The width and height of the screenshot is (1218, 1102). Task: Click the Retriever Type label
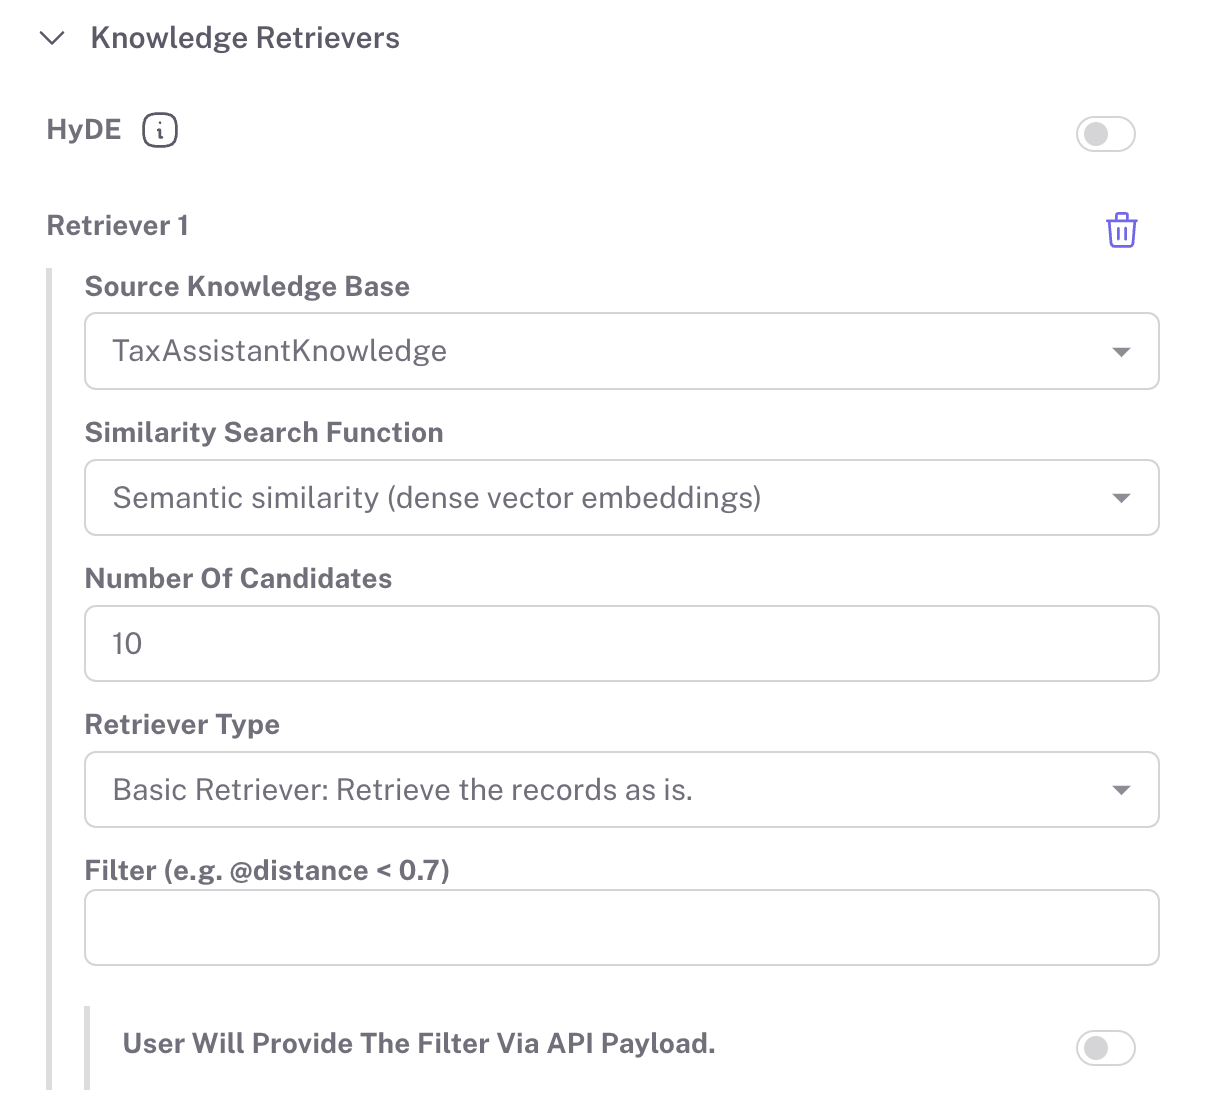pyautogui.click(x=182, y=725)
